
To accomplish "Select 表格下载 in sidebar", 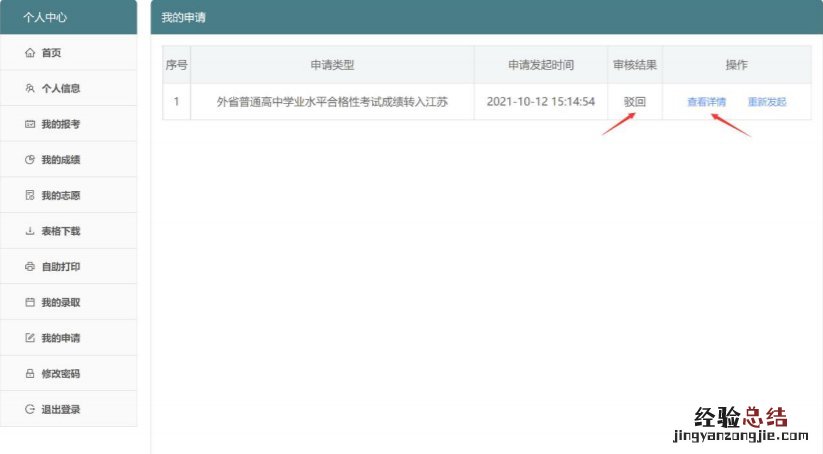I will tap(68, 231).
